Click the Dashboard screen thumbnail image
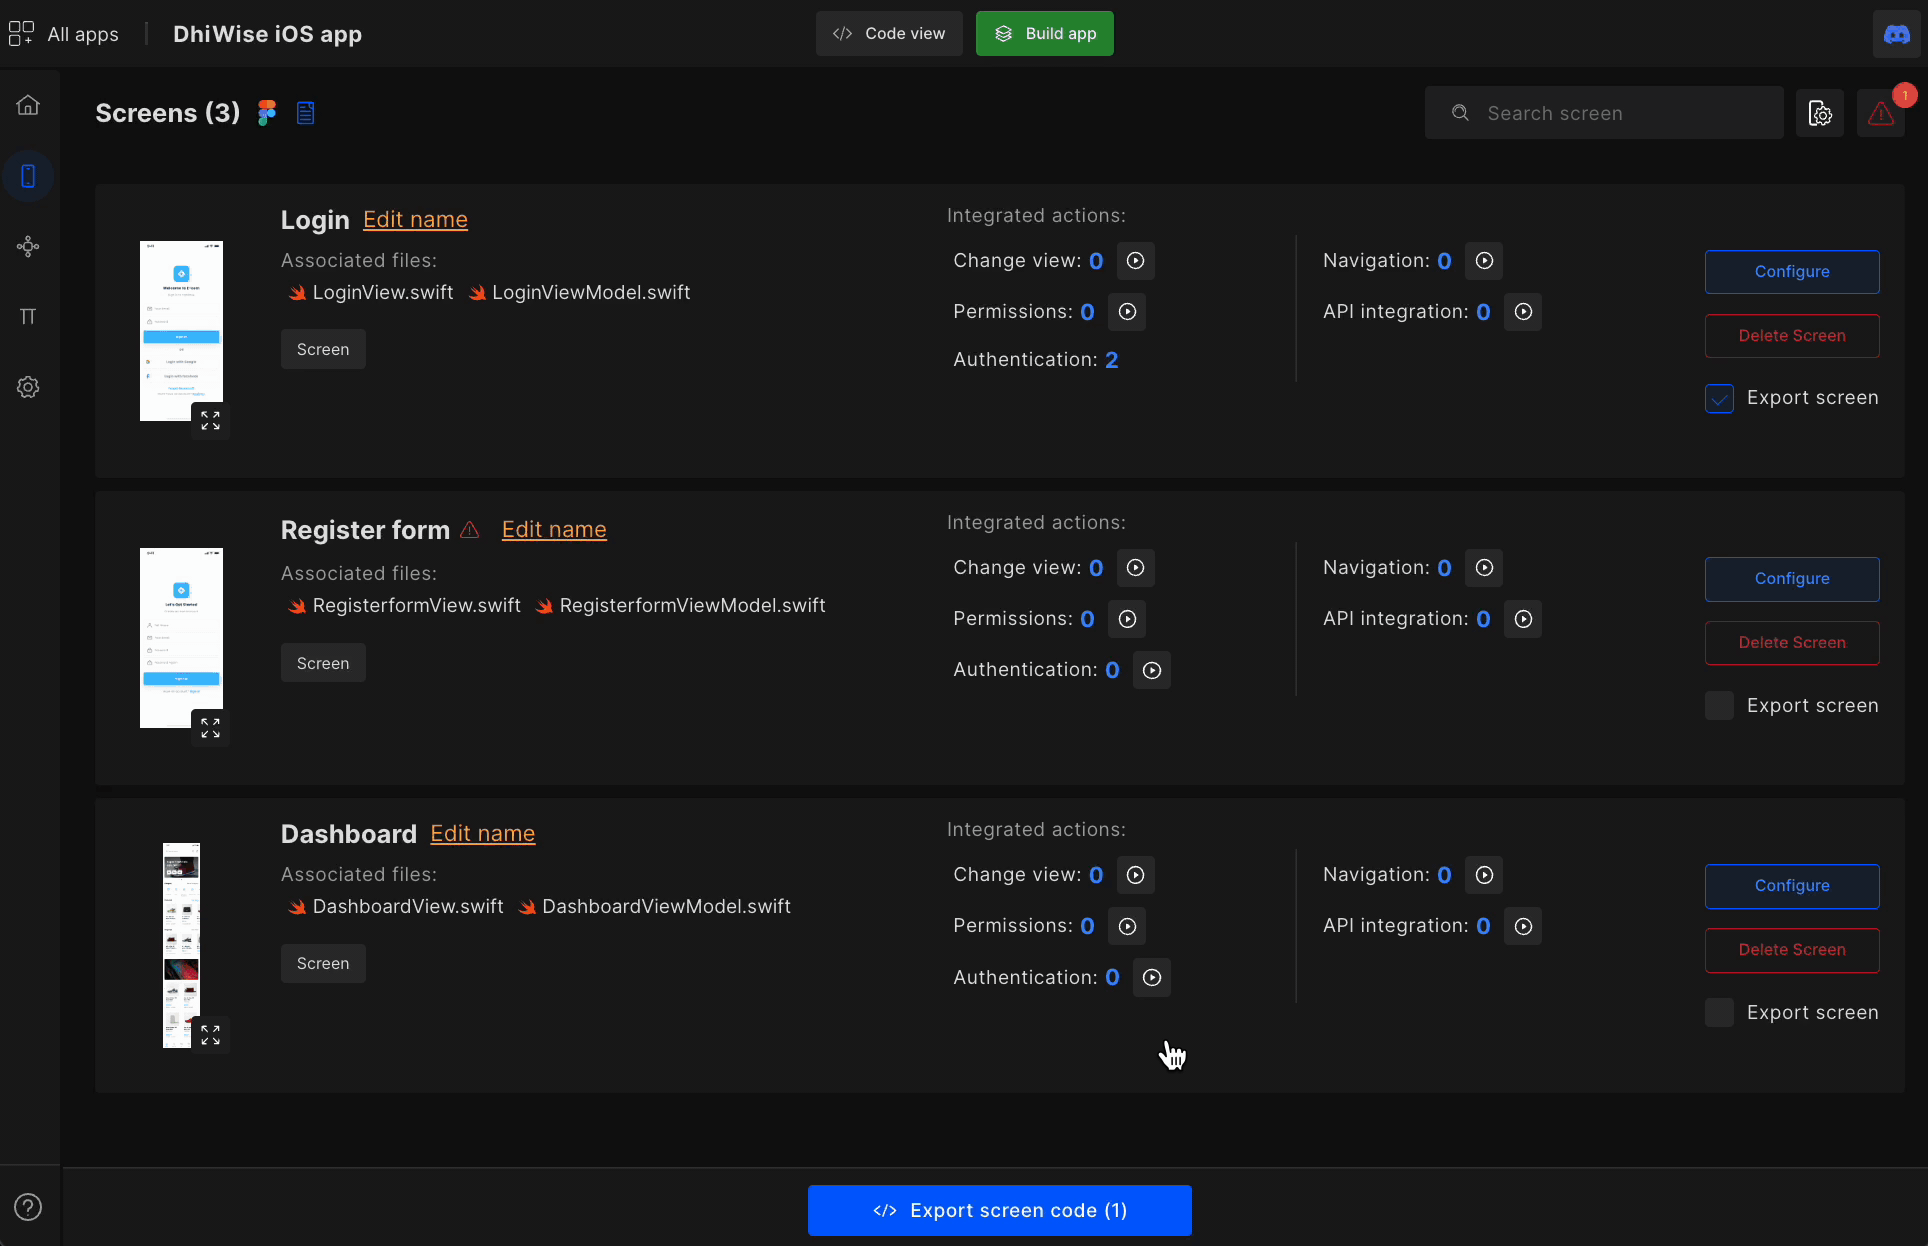 (x=181, y=945)
